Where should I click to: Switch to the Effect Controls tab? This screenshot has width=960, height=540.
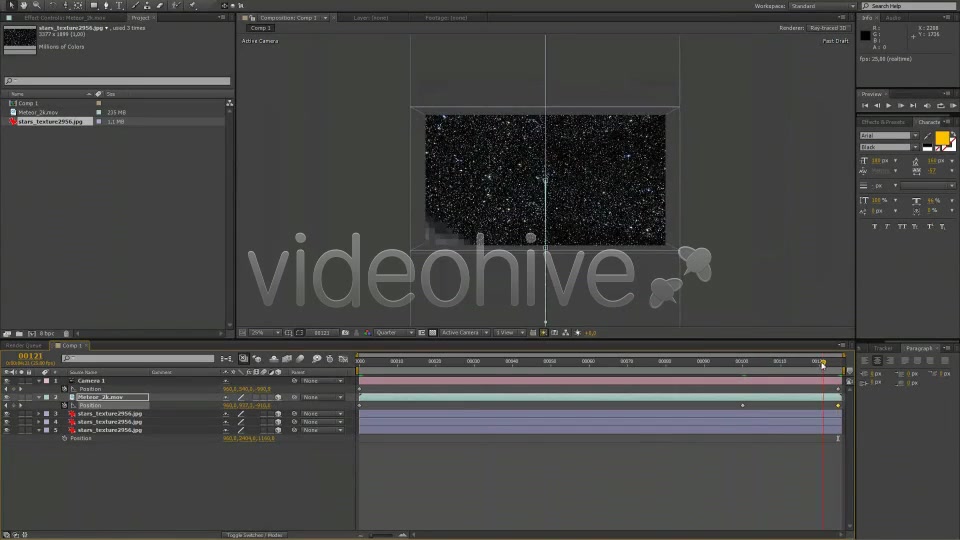[64, 18]
